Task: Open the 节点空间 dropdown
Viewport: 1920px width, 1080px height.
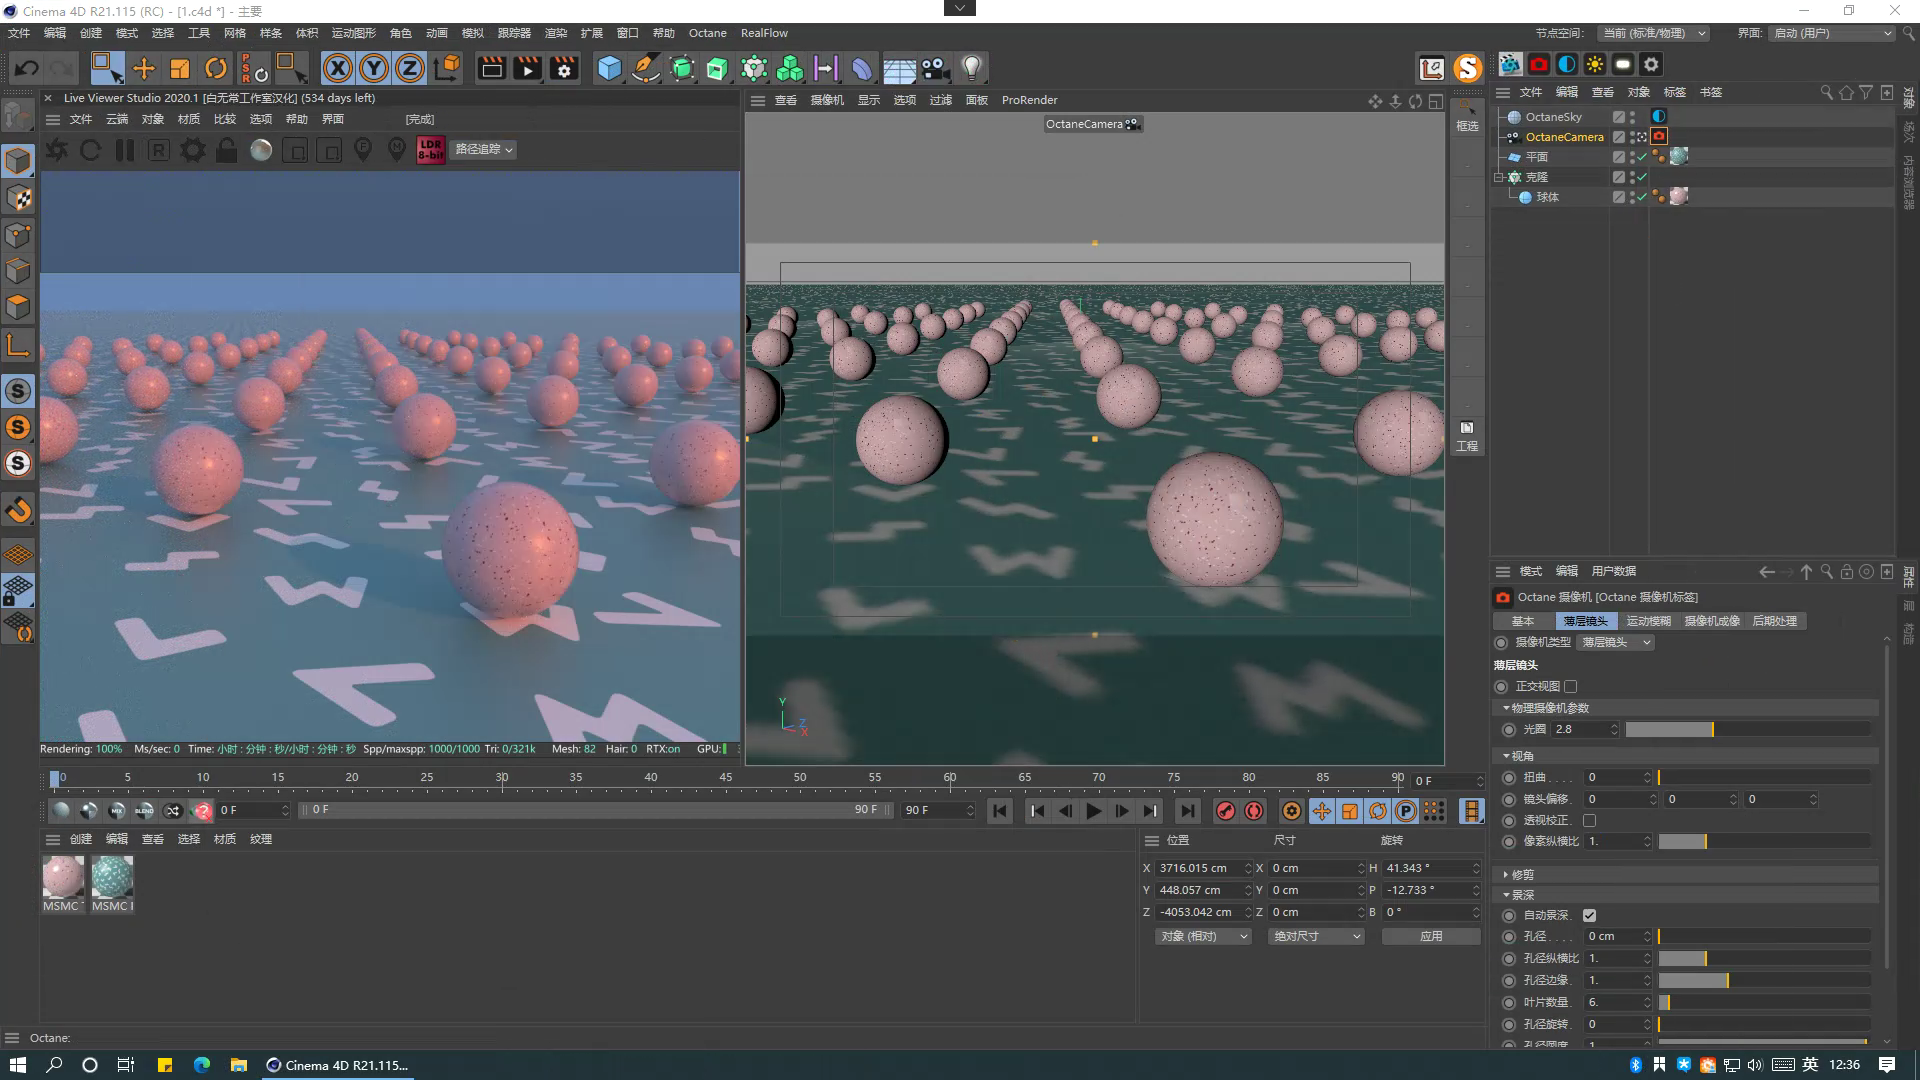Action: click(x=1652, y=33)
